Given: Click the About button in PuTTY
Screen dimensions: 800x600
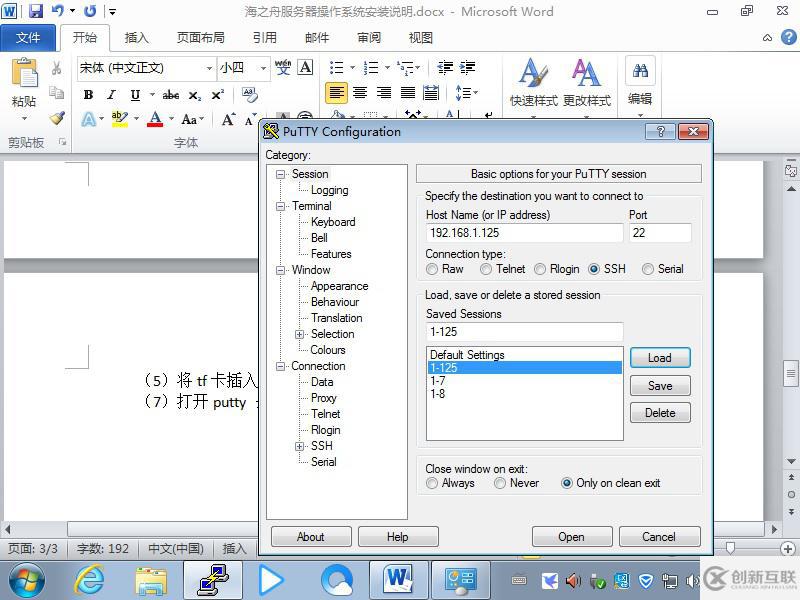Looking at the screenshot, I should 311,537.
